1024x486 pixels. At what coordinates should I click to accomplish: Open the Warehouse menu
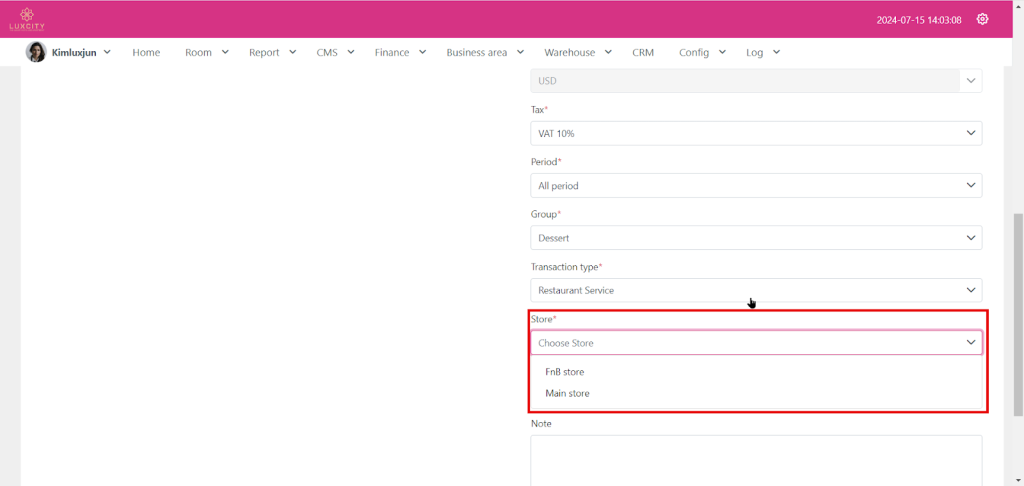(577, 52)
